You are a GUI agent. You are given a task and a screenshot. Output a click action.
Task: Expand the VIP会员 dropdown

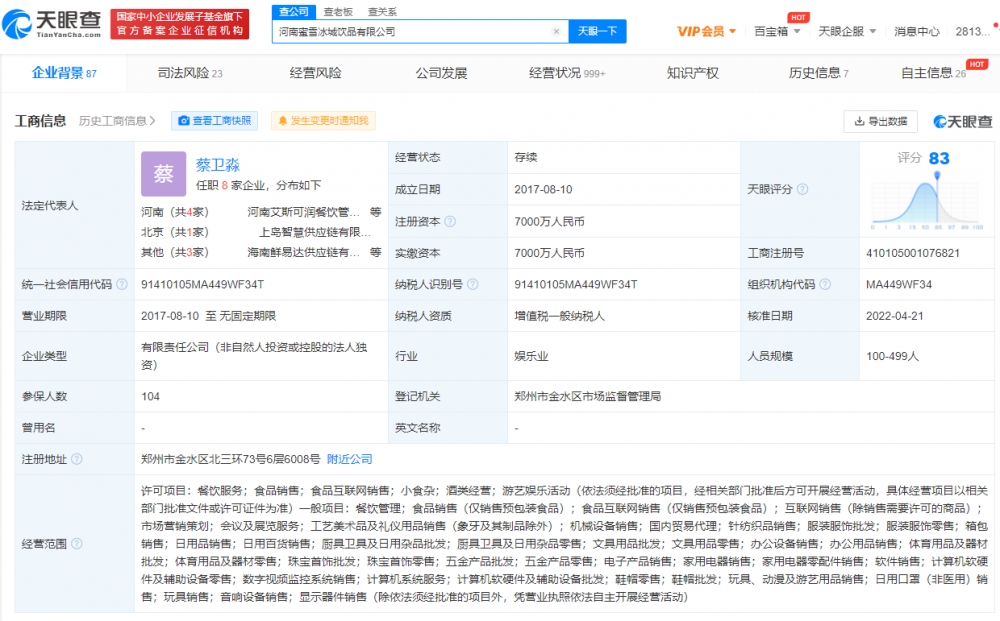[x=706, y=31]
